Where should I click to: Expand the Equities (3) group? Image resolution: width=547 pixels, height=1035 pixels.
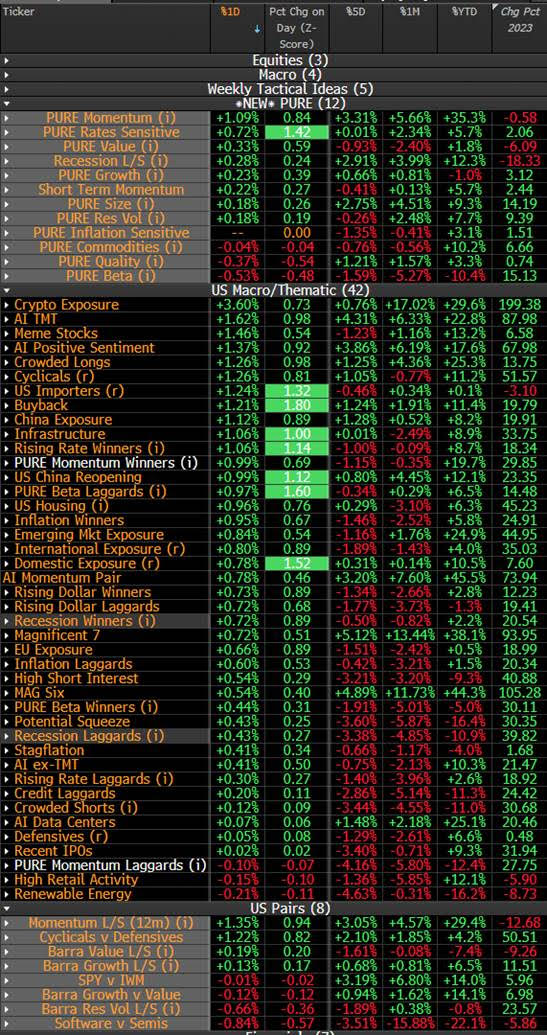click(6, 61)
